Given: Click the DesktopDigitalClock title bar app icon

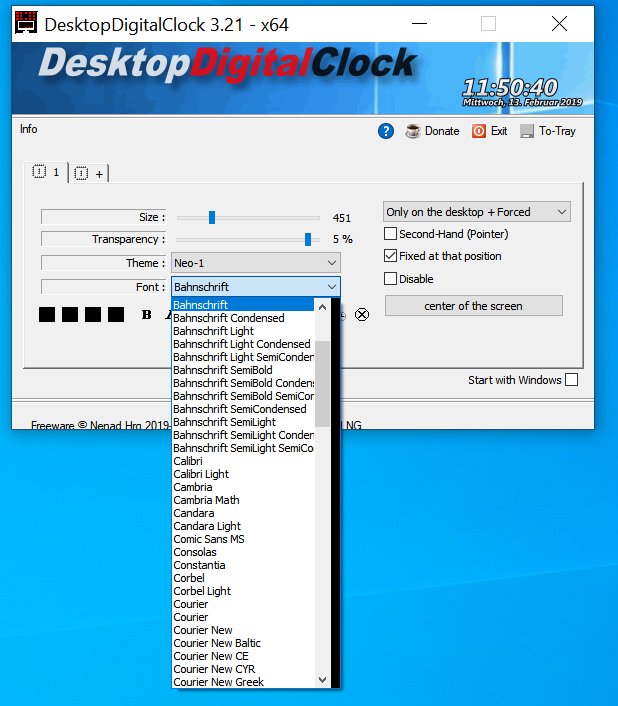Looking at the screenshot, I should (x=26, y=23).
